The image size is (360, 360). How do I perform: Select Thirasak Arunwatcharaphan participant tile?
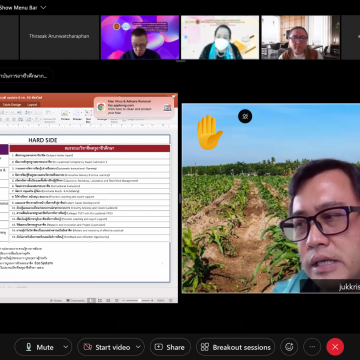[59, 37]
